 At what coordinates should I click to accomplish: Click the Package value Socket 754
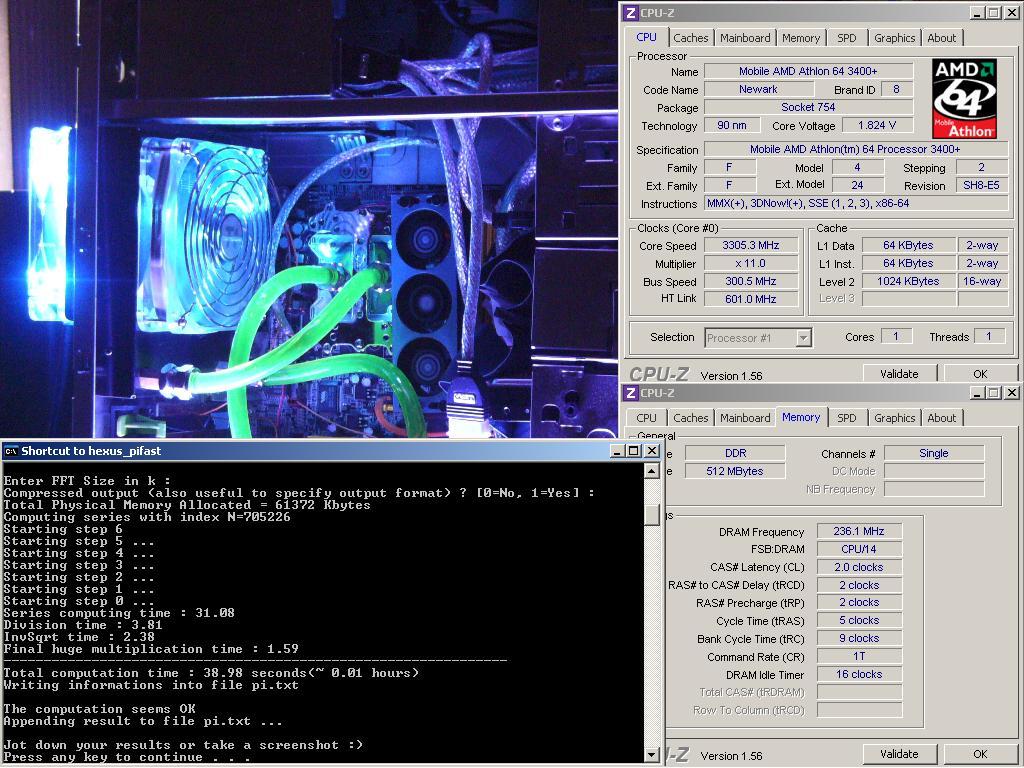[x=808, y=107]
